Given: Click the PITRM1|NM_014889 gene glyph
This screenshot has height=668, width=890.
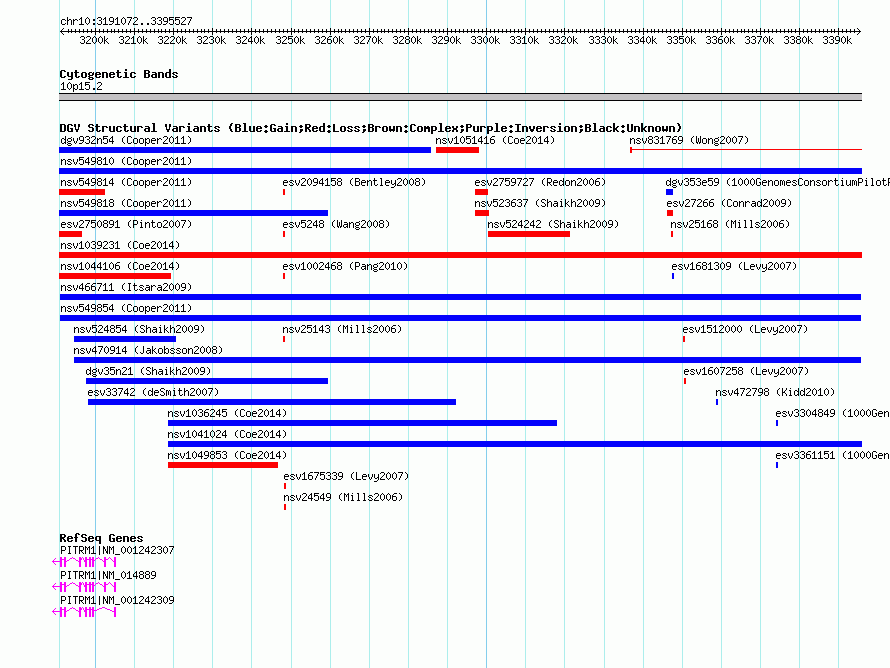Looking at the screenshot, I should click(x=84, y=587).
